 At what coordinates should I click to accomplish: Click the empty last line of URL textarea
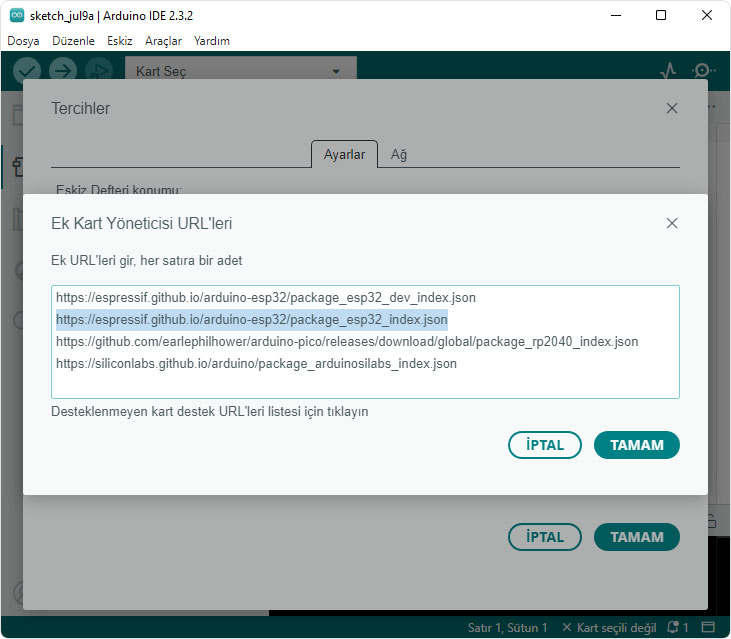365,385
